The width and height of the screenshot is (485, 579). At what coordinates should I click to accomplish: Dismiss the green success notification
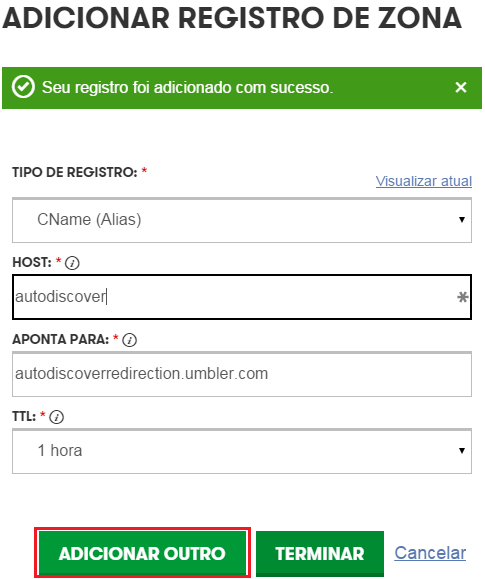[x=461, y=88]
